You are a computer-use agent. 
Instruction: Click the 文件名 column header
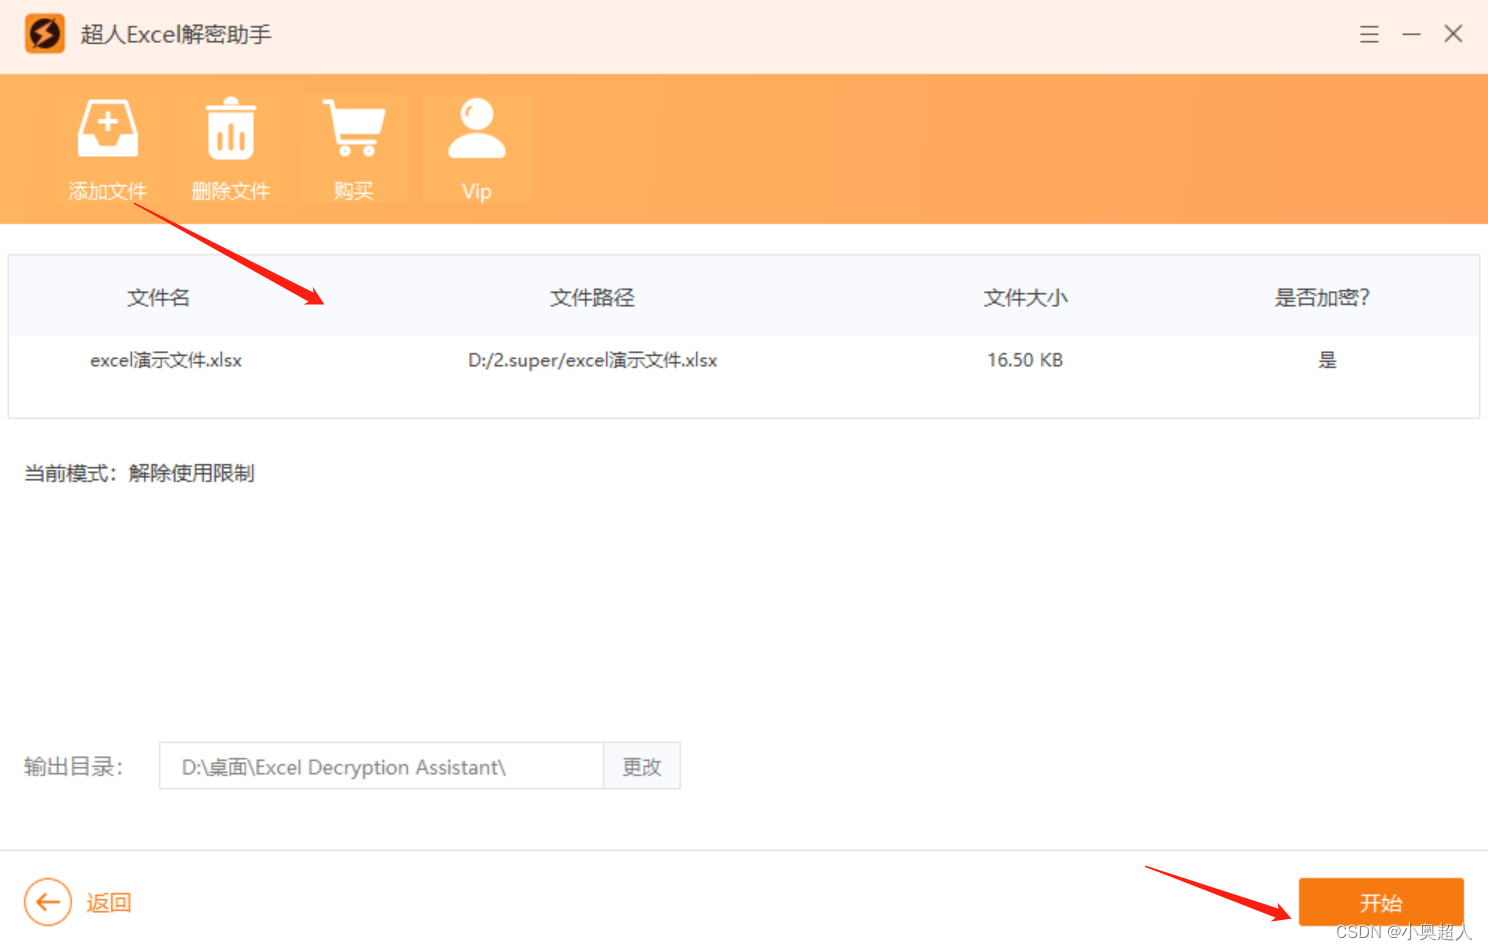pyautogui.click(x=158, y=297)
